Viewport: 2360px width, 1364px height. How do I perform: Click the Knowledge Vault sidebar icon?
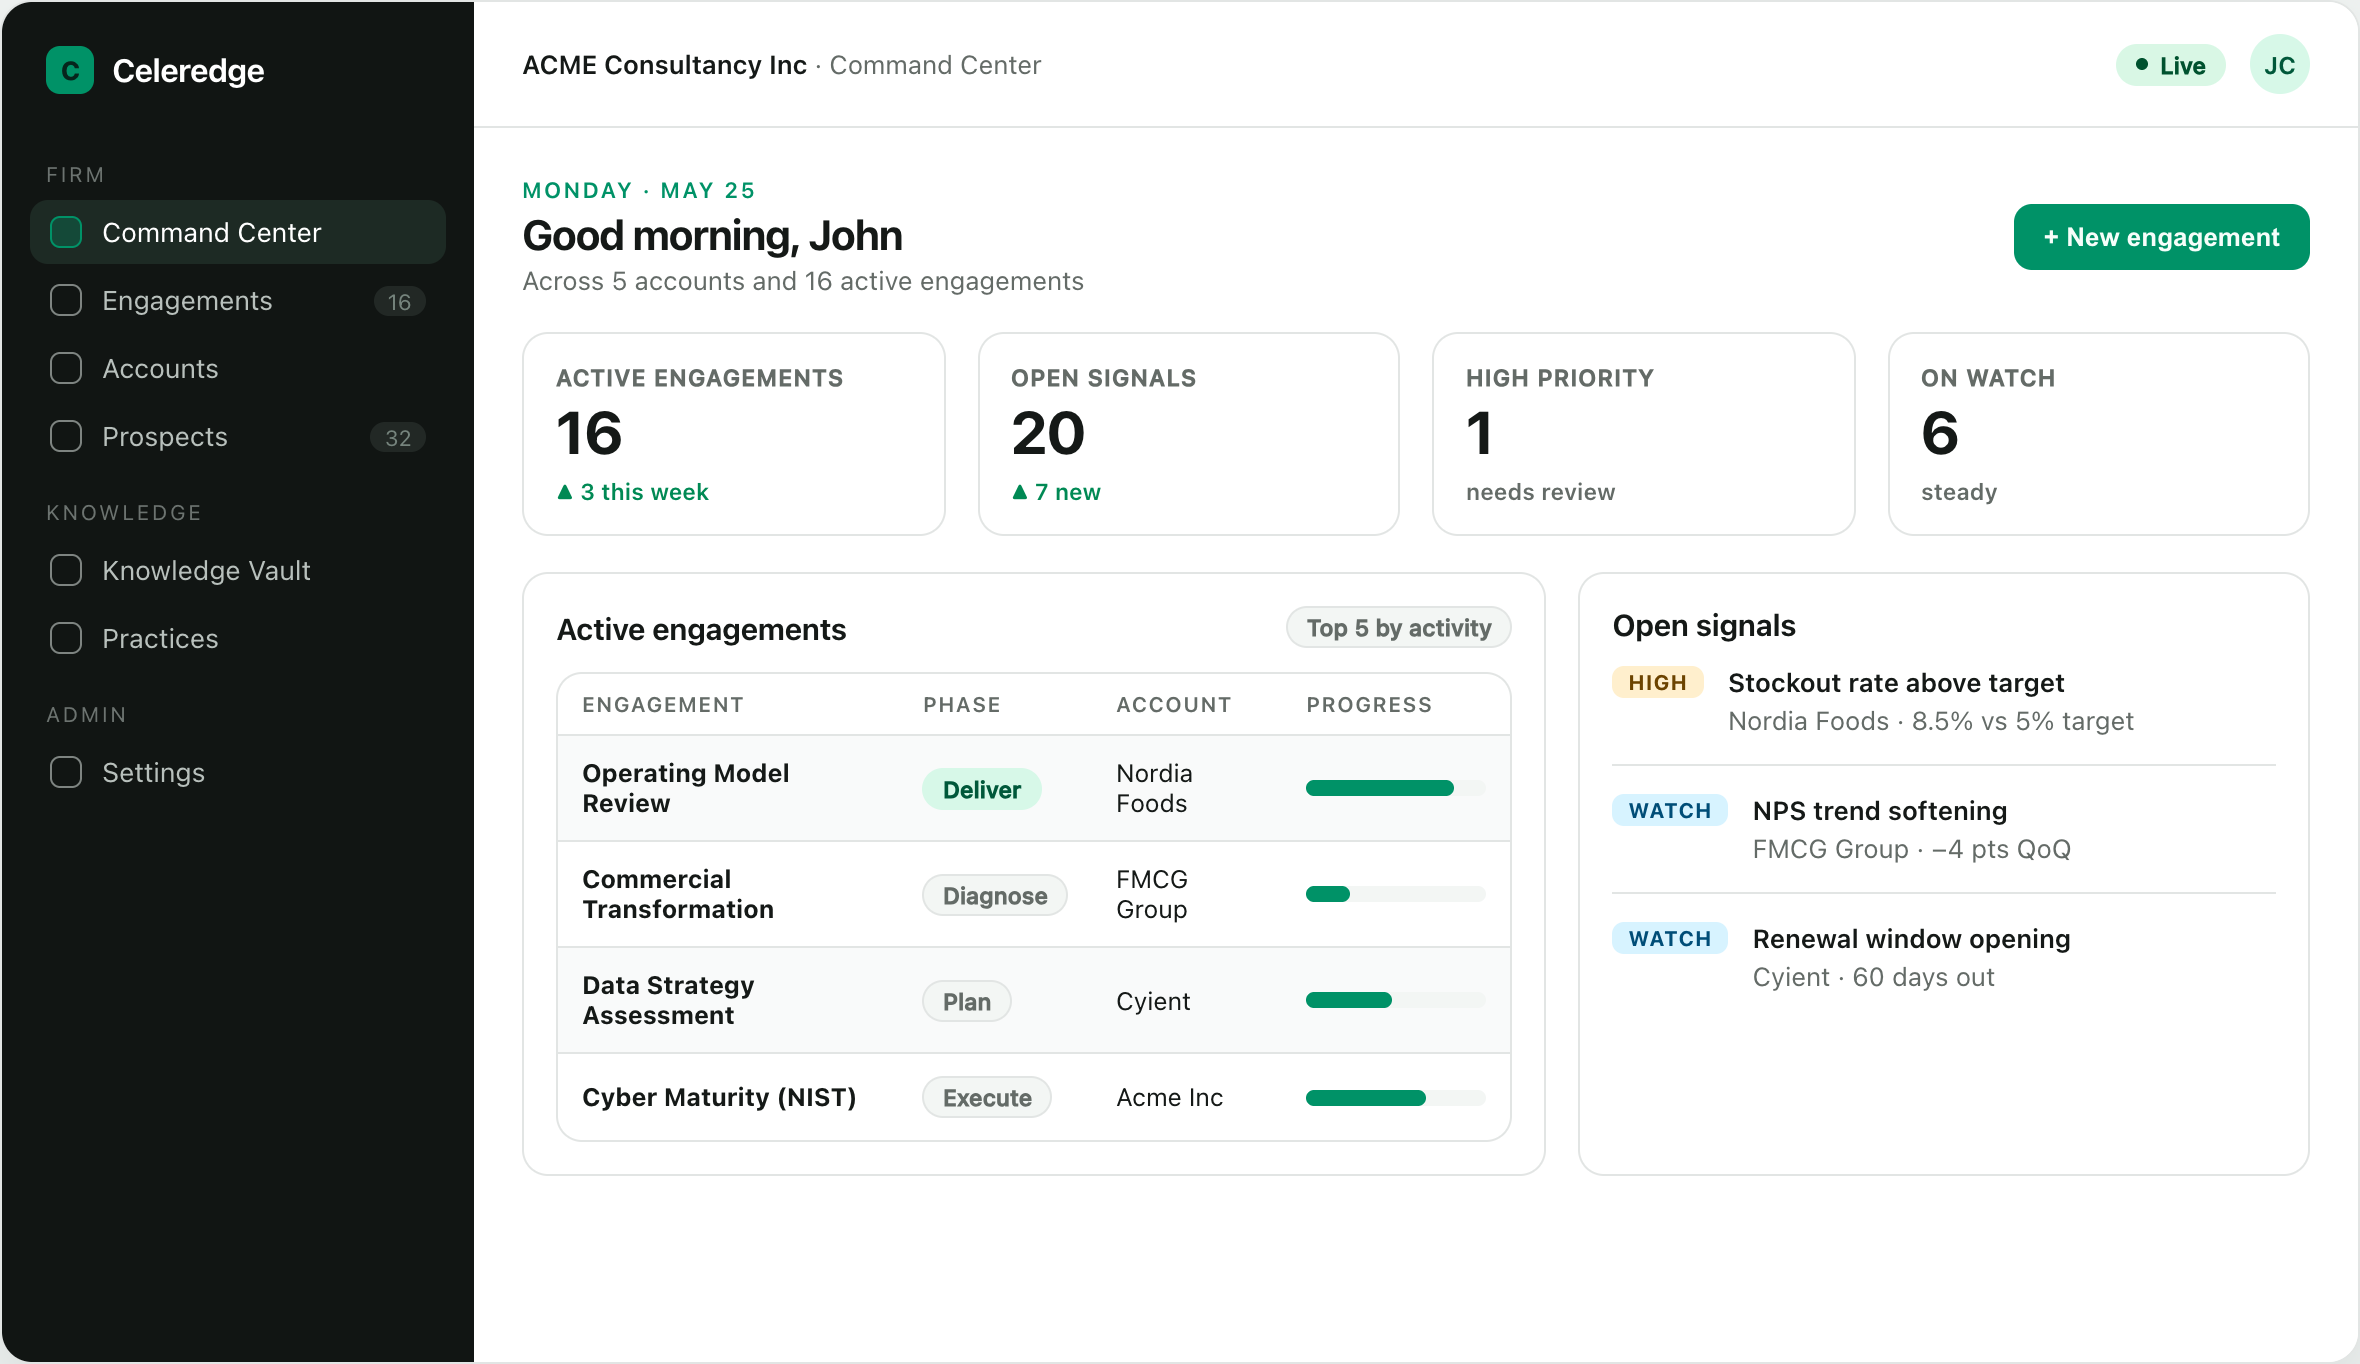(66, 570)
